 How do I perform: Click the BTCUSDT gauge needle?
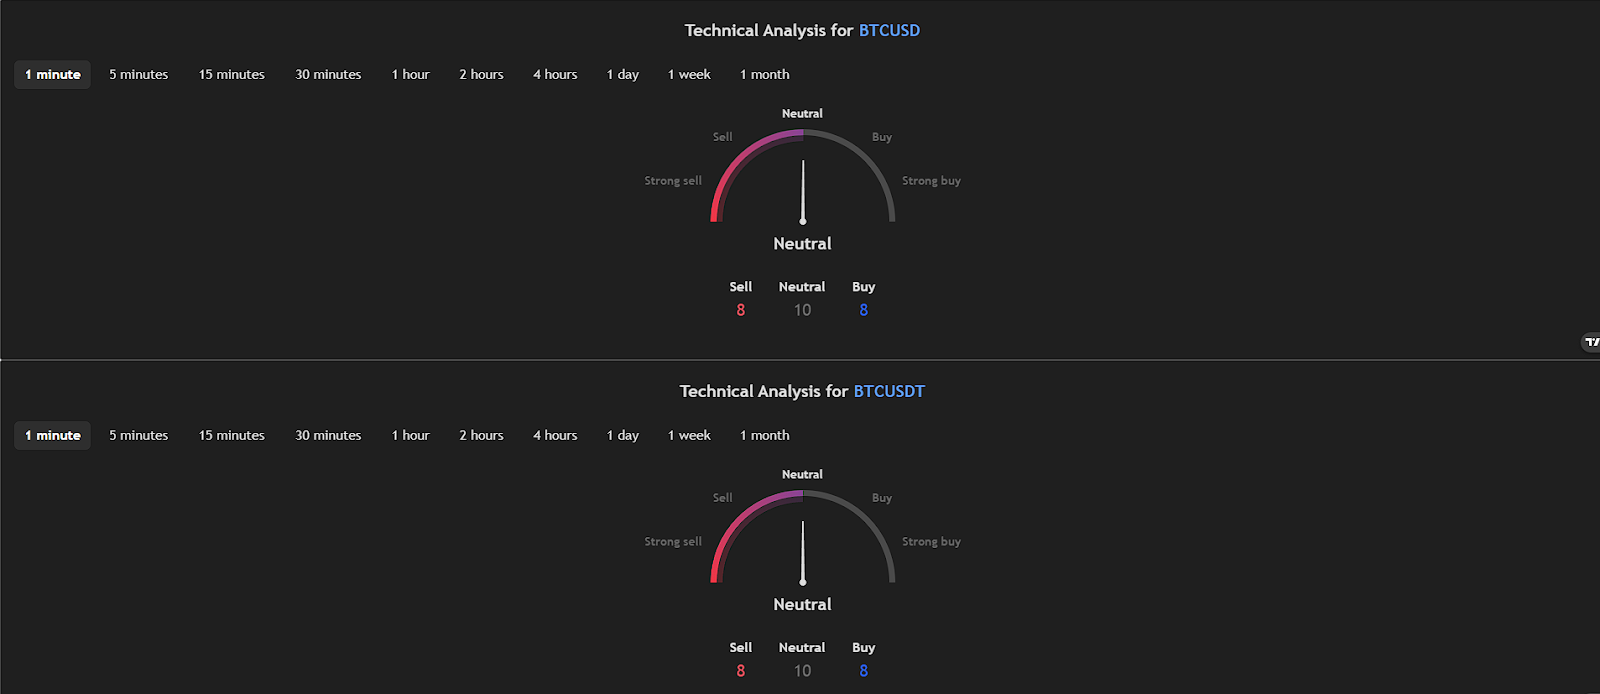tap(803, 553)
